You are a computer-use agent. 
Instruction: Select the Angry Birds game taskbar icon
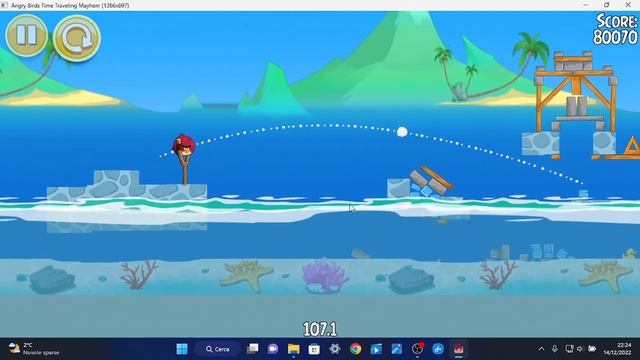click(458, 349)
